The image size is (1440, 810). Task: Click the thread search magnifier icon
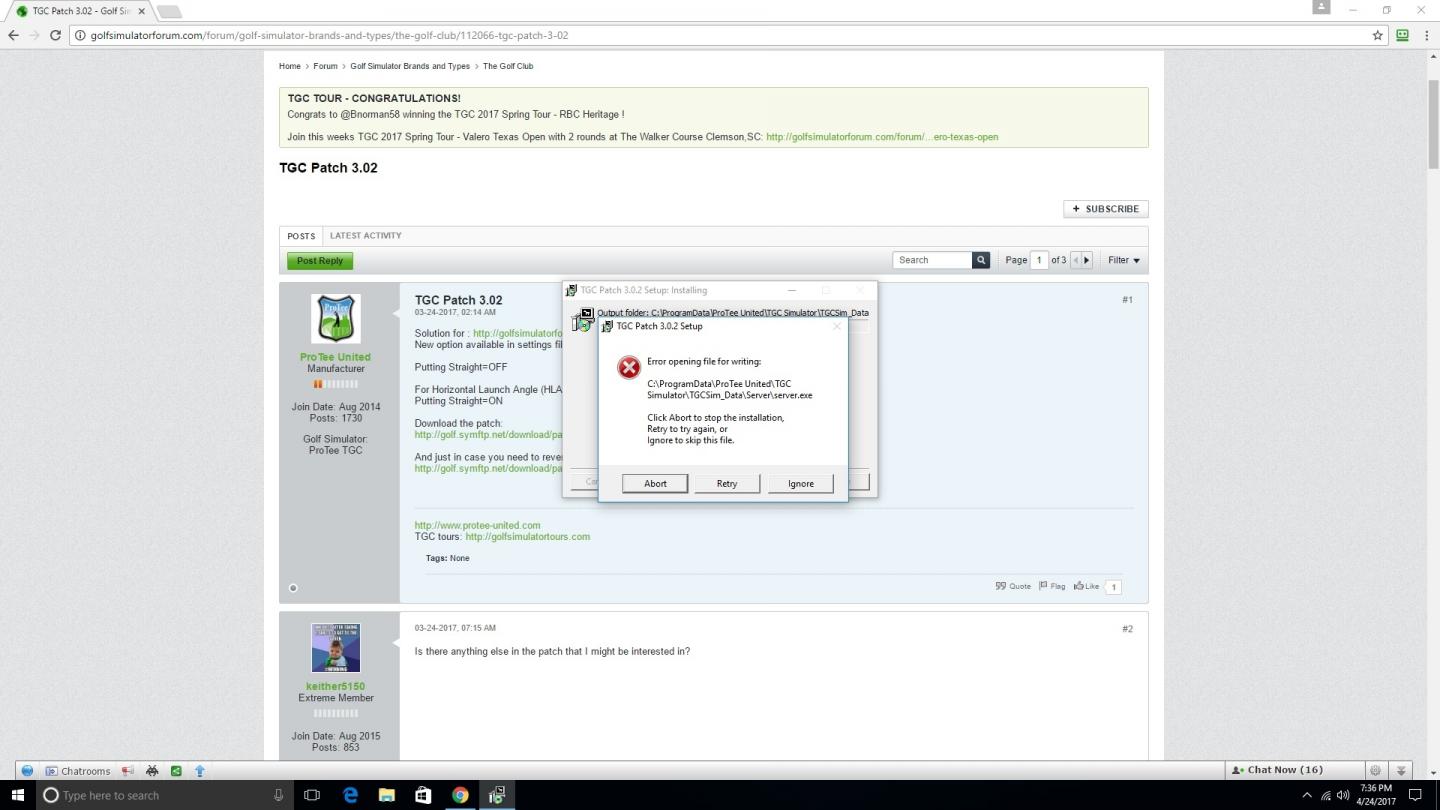981,260
